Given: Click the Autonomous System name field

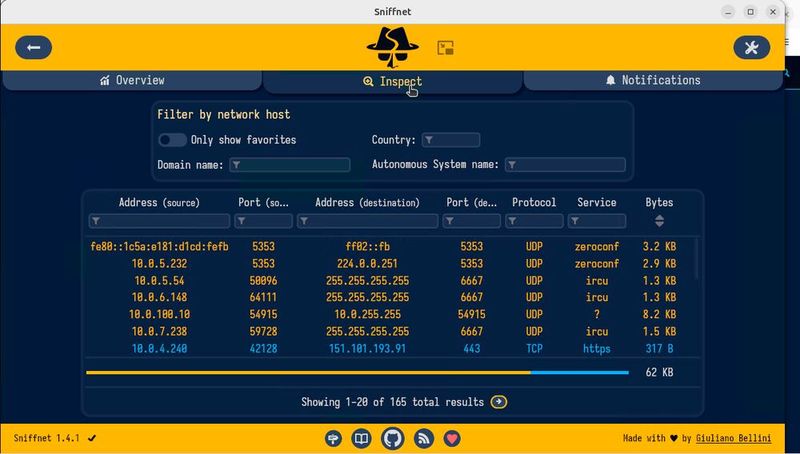Looking at the screenshot, I should (x=565, y=165).
